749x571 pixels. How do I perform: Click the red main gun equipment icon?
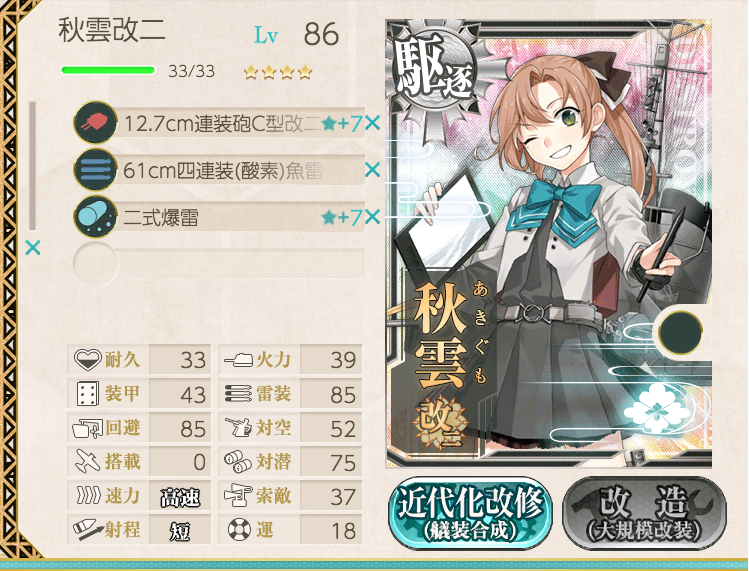click(x=96, y=123)
